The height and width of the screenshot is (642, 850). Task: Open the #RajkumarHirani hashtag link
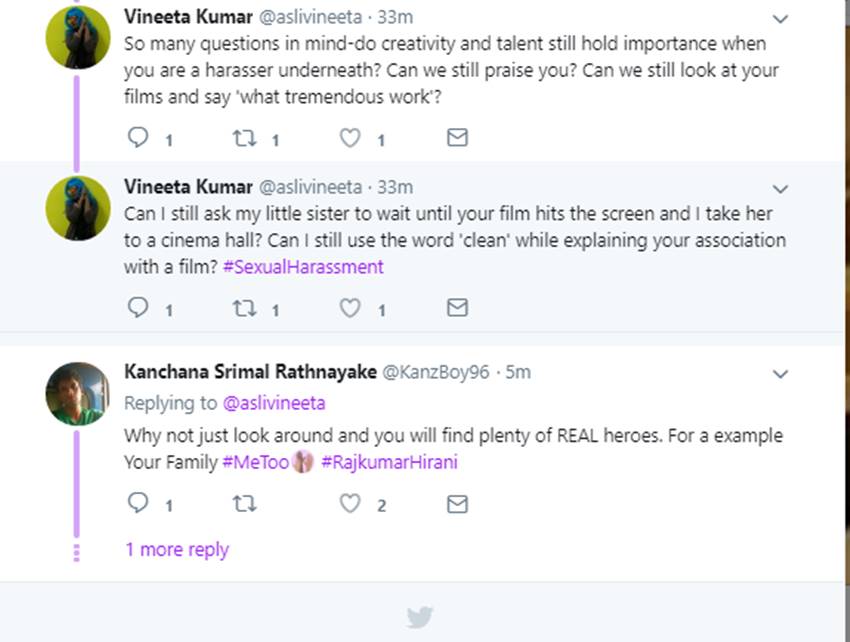[x=389, y=462]
